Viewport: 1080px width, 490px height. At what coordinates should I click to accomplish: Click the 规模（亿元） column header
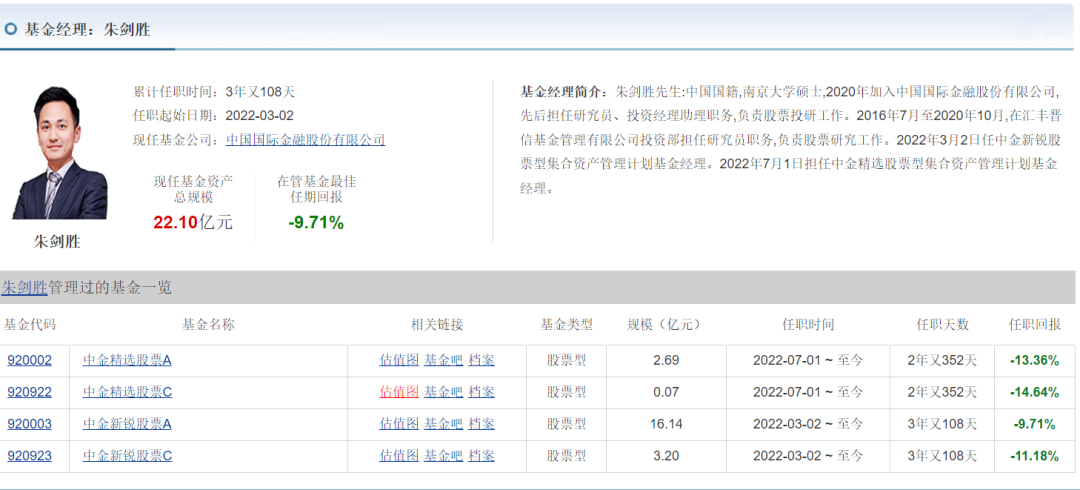[667, 324]
